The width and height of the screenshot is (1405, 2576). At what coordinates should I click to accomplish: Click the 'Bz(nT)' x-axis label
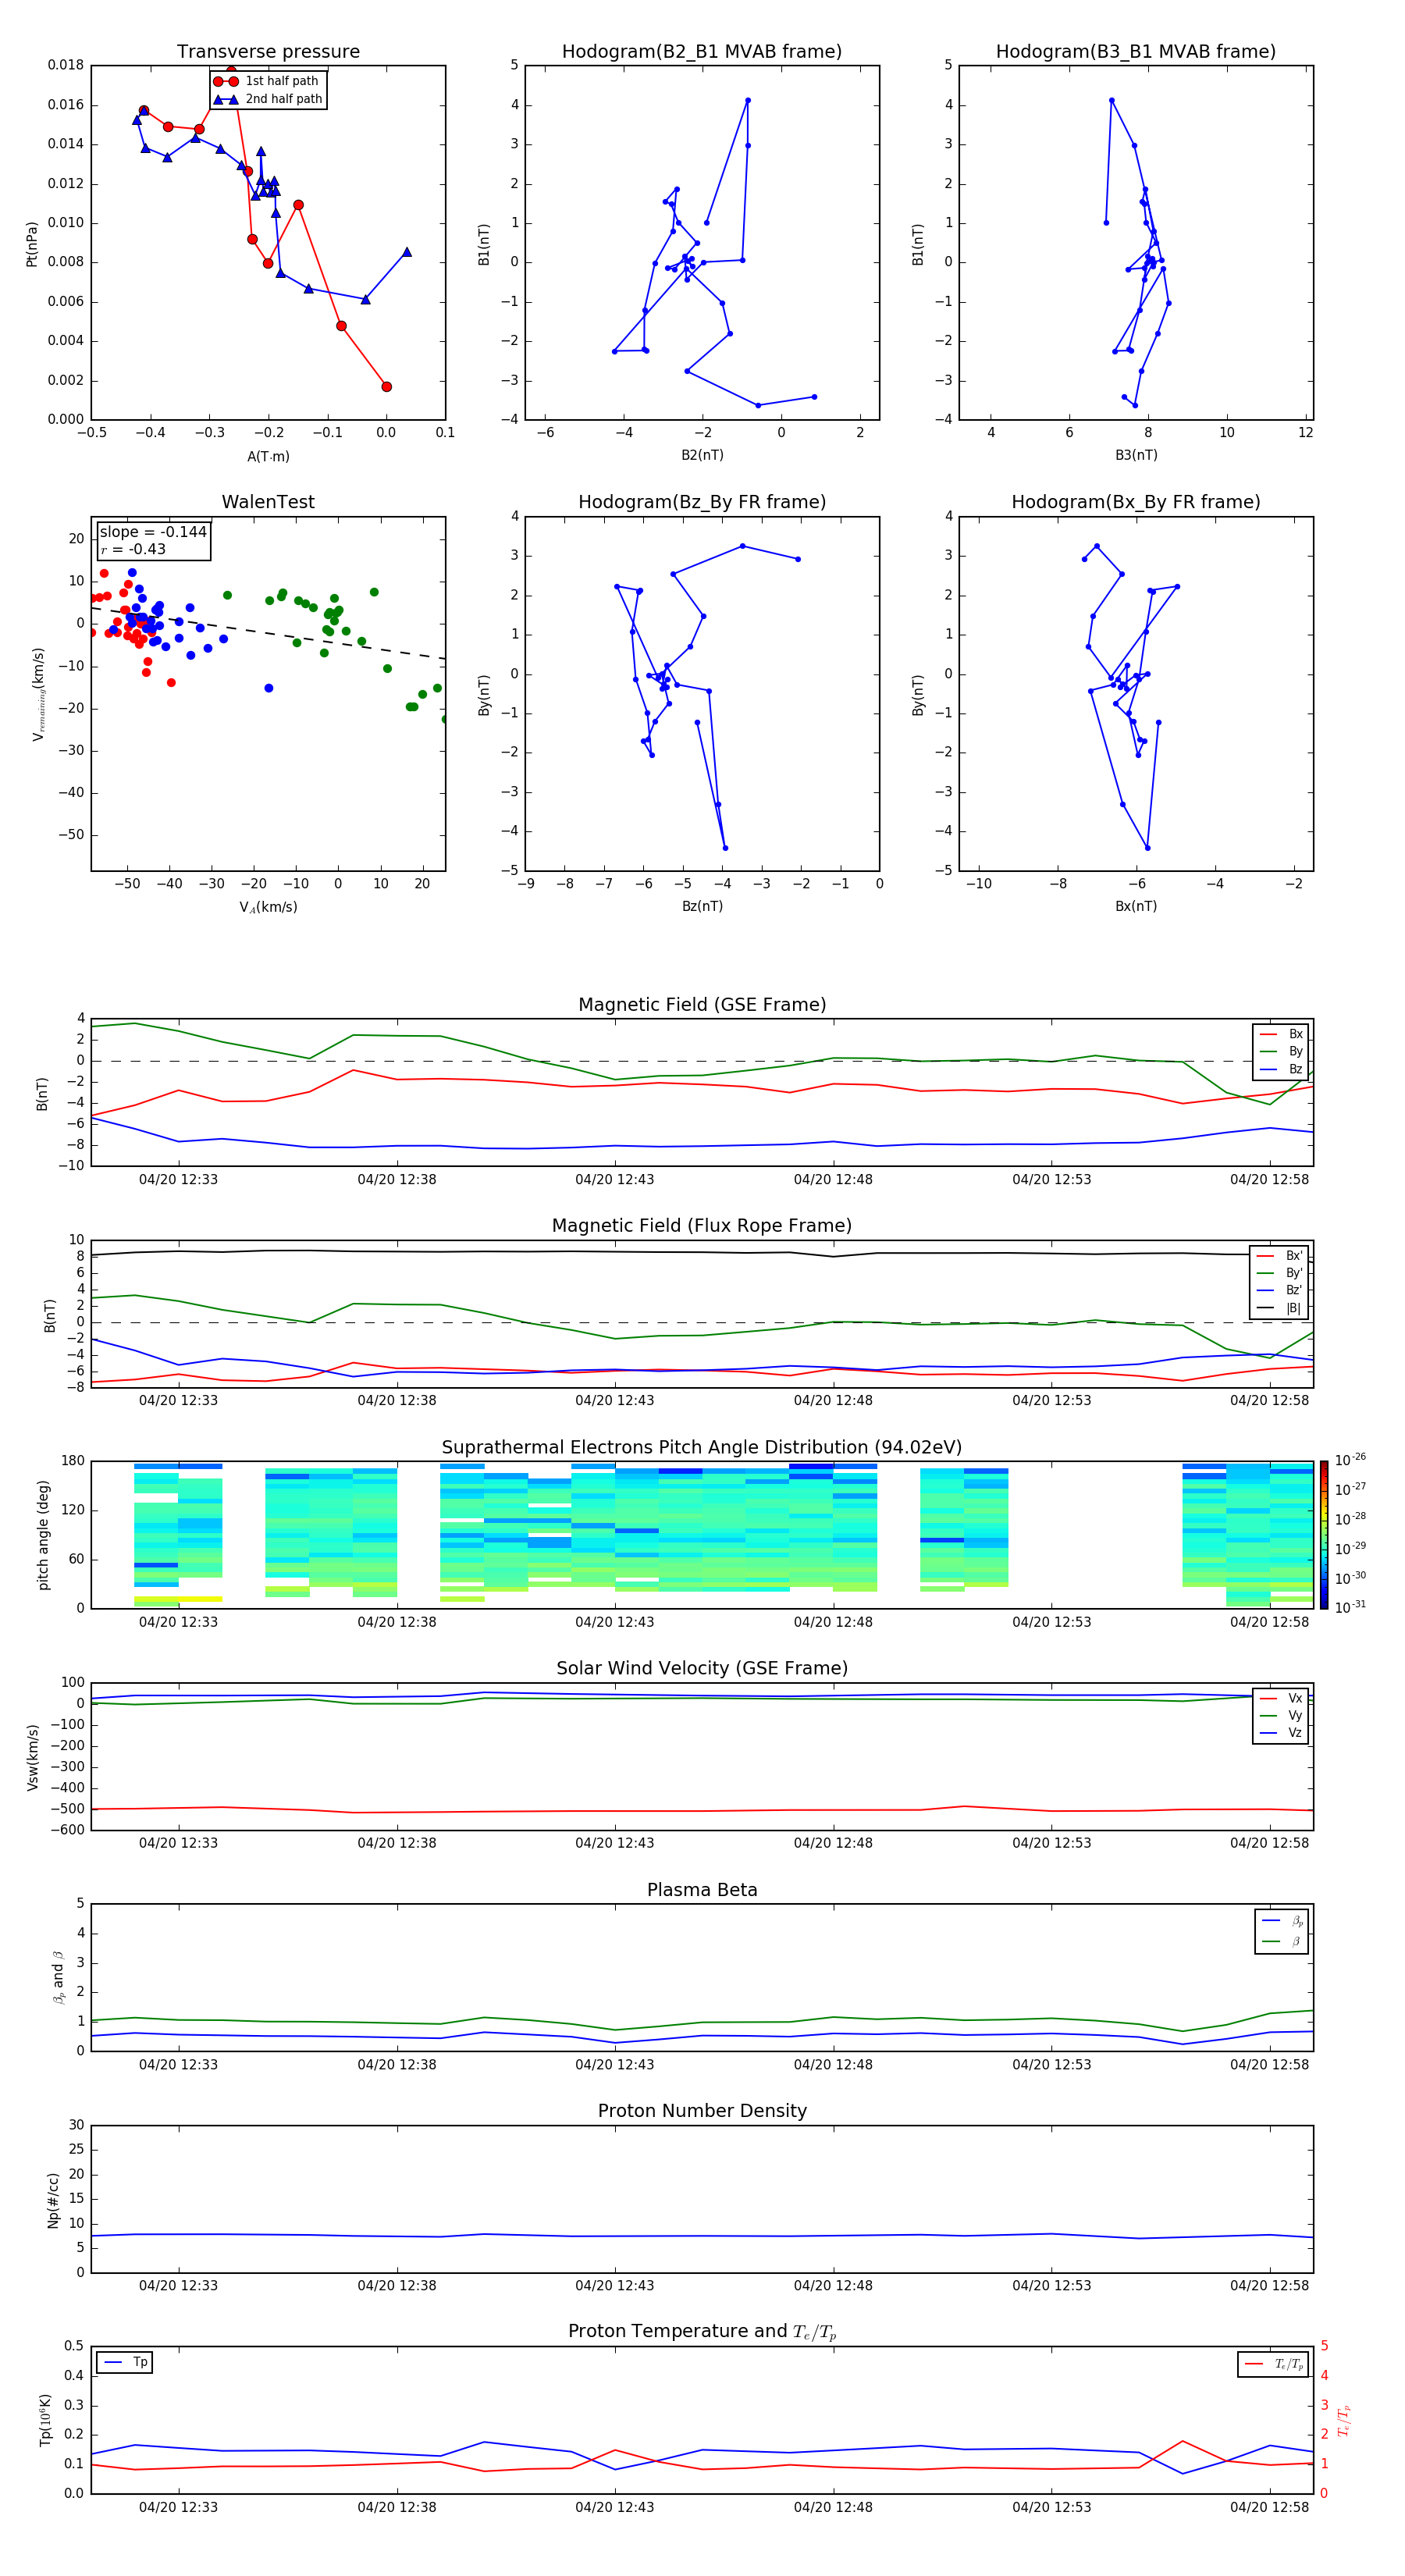pos(702,906)
